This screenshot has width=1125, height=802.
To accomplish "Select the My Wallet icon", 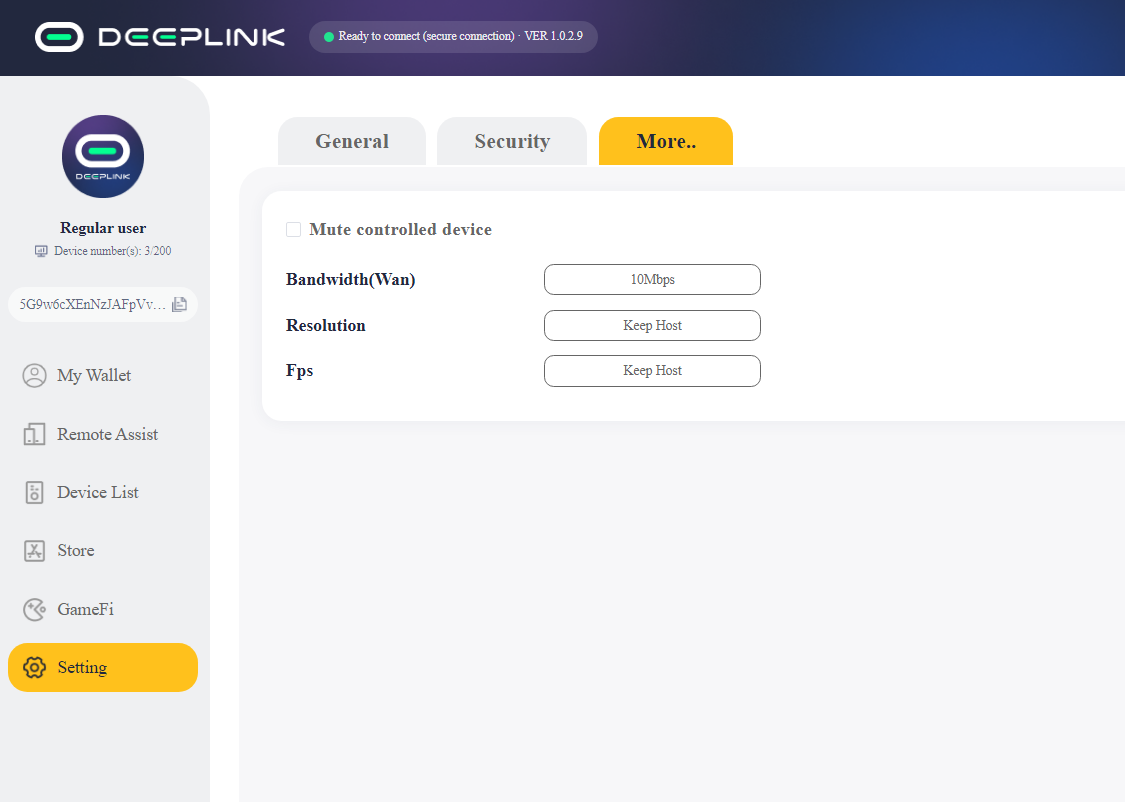I will pyautogui.click(x=36, y=375).
